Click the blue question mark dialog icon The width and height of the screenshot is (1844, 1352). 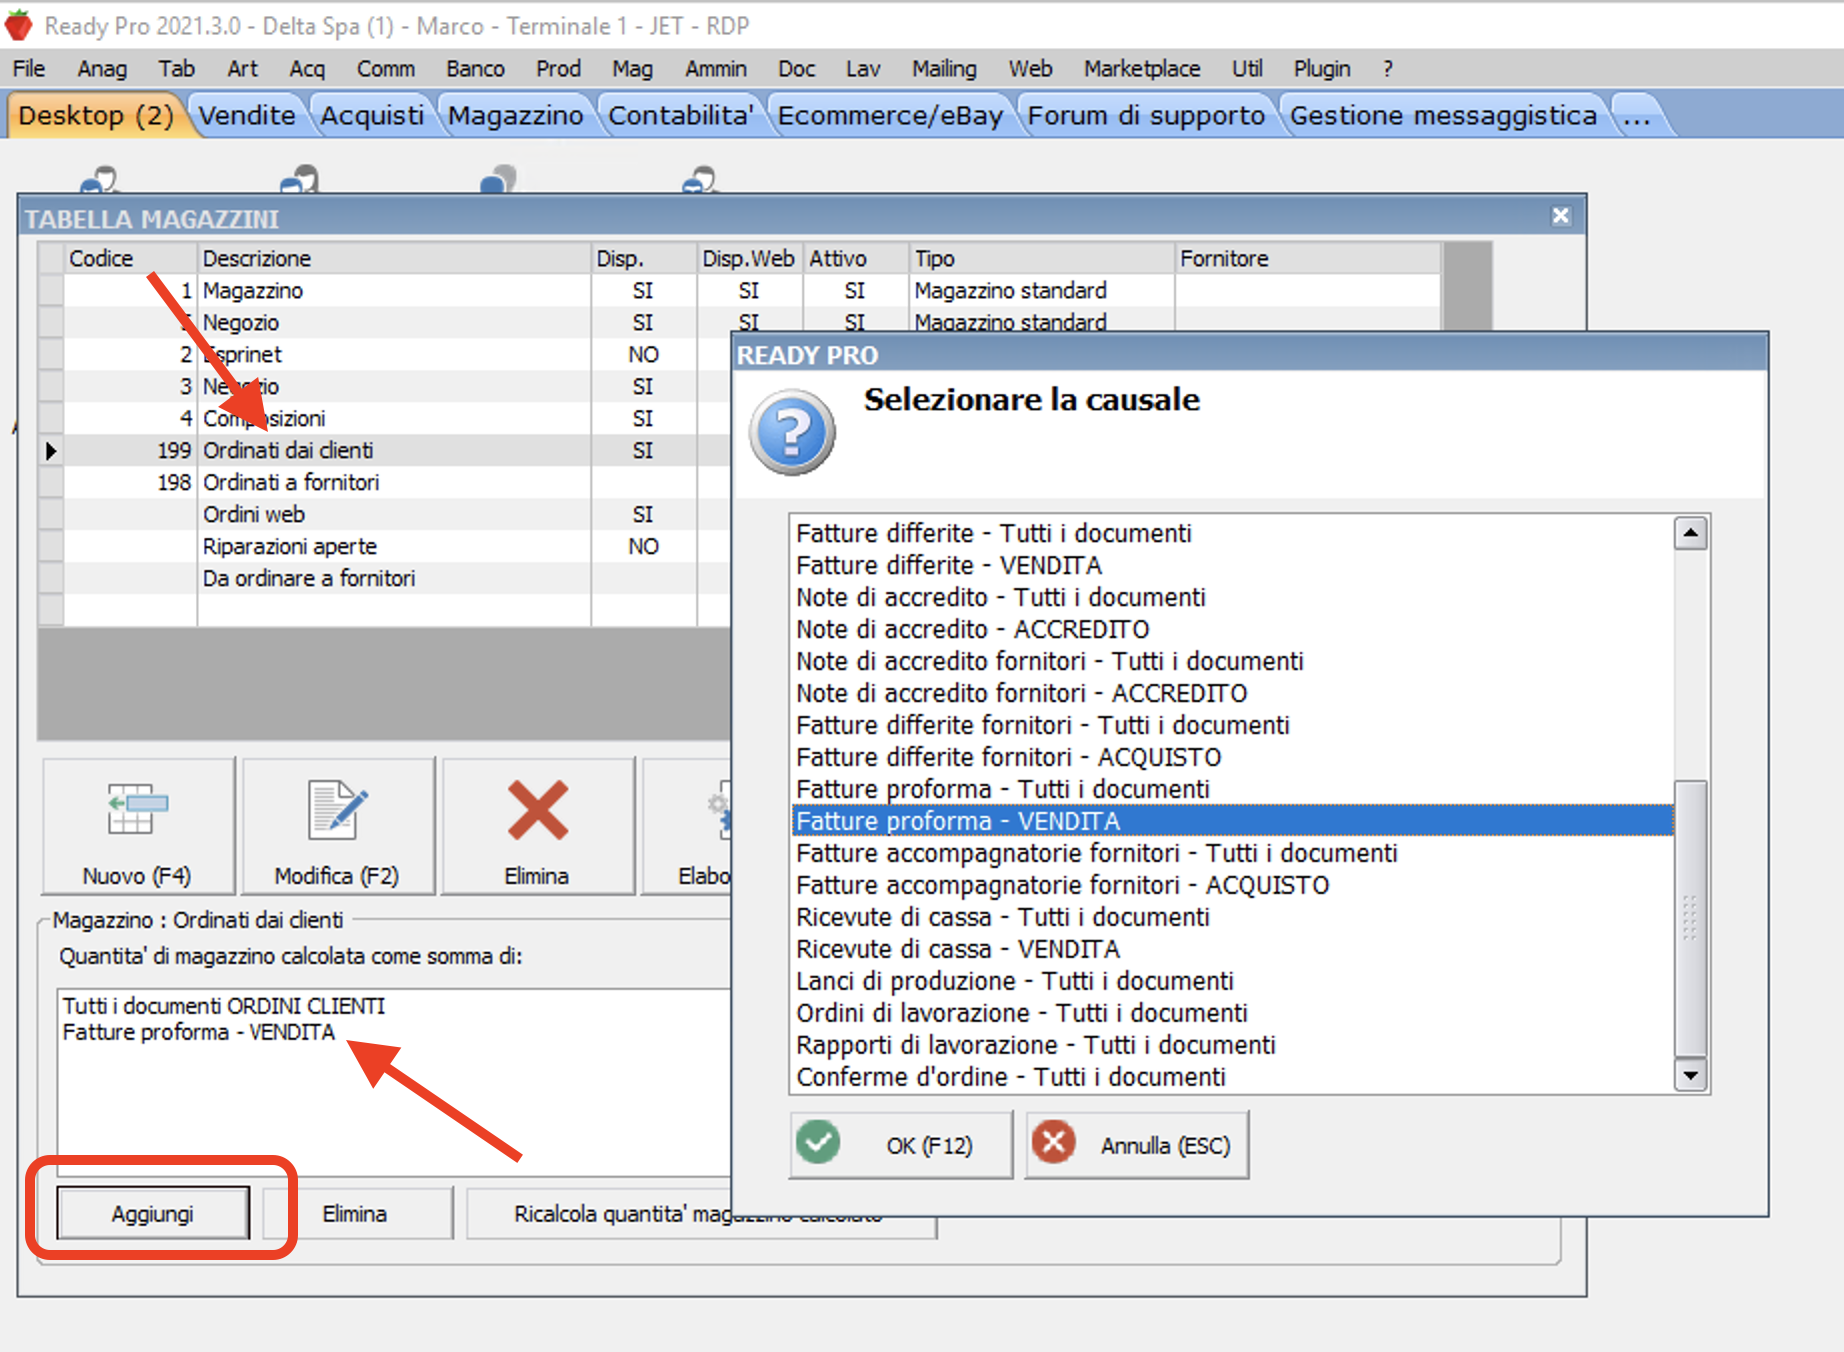[792, 432]
